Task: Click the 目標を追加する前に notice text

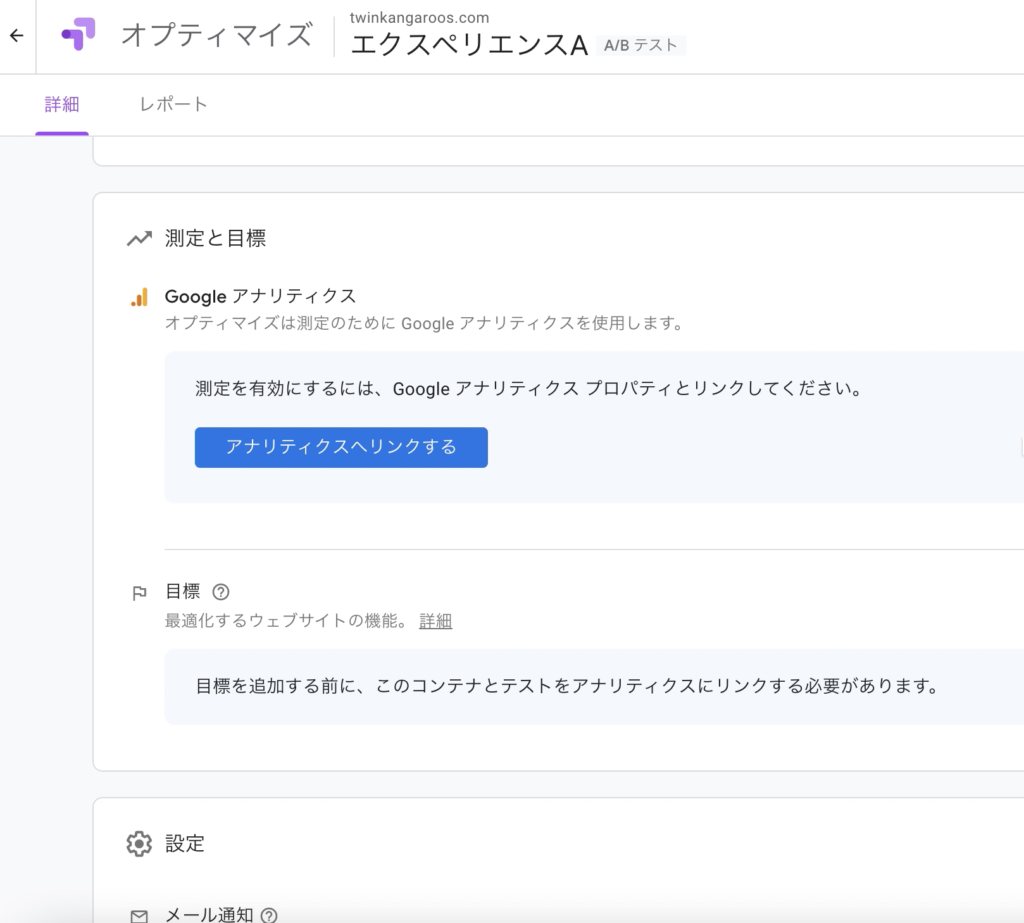Action: [x=567, y=686]
